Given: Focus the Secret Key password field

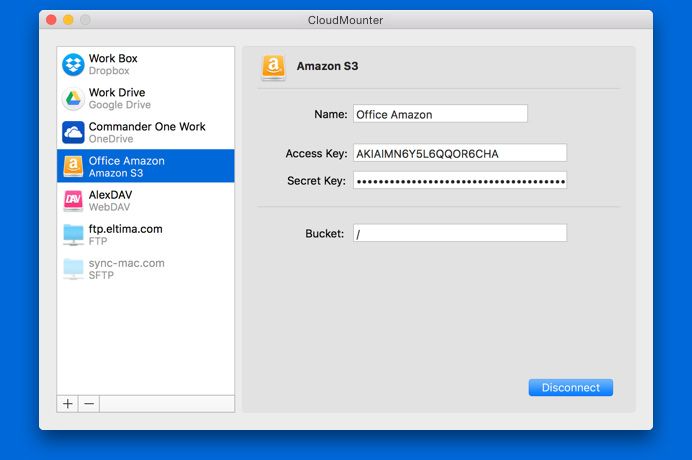Looking at the screenshot, I should pos(460,180).
